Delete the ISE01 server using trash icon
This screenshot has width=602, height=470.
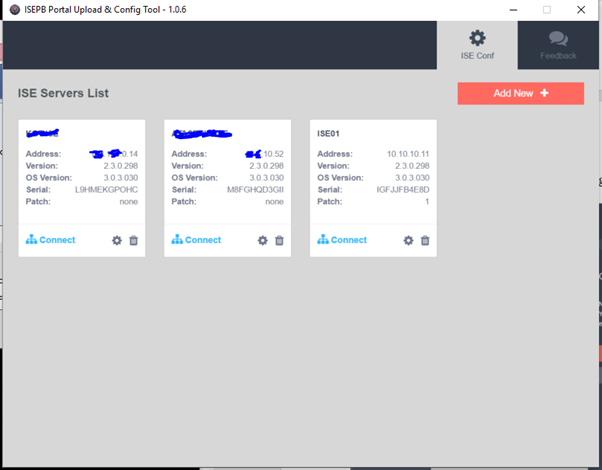click(x=425, y=240)
